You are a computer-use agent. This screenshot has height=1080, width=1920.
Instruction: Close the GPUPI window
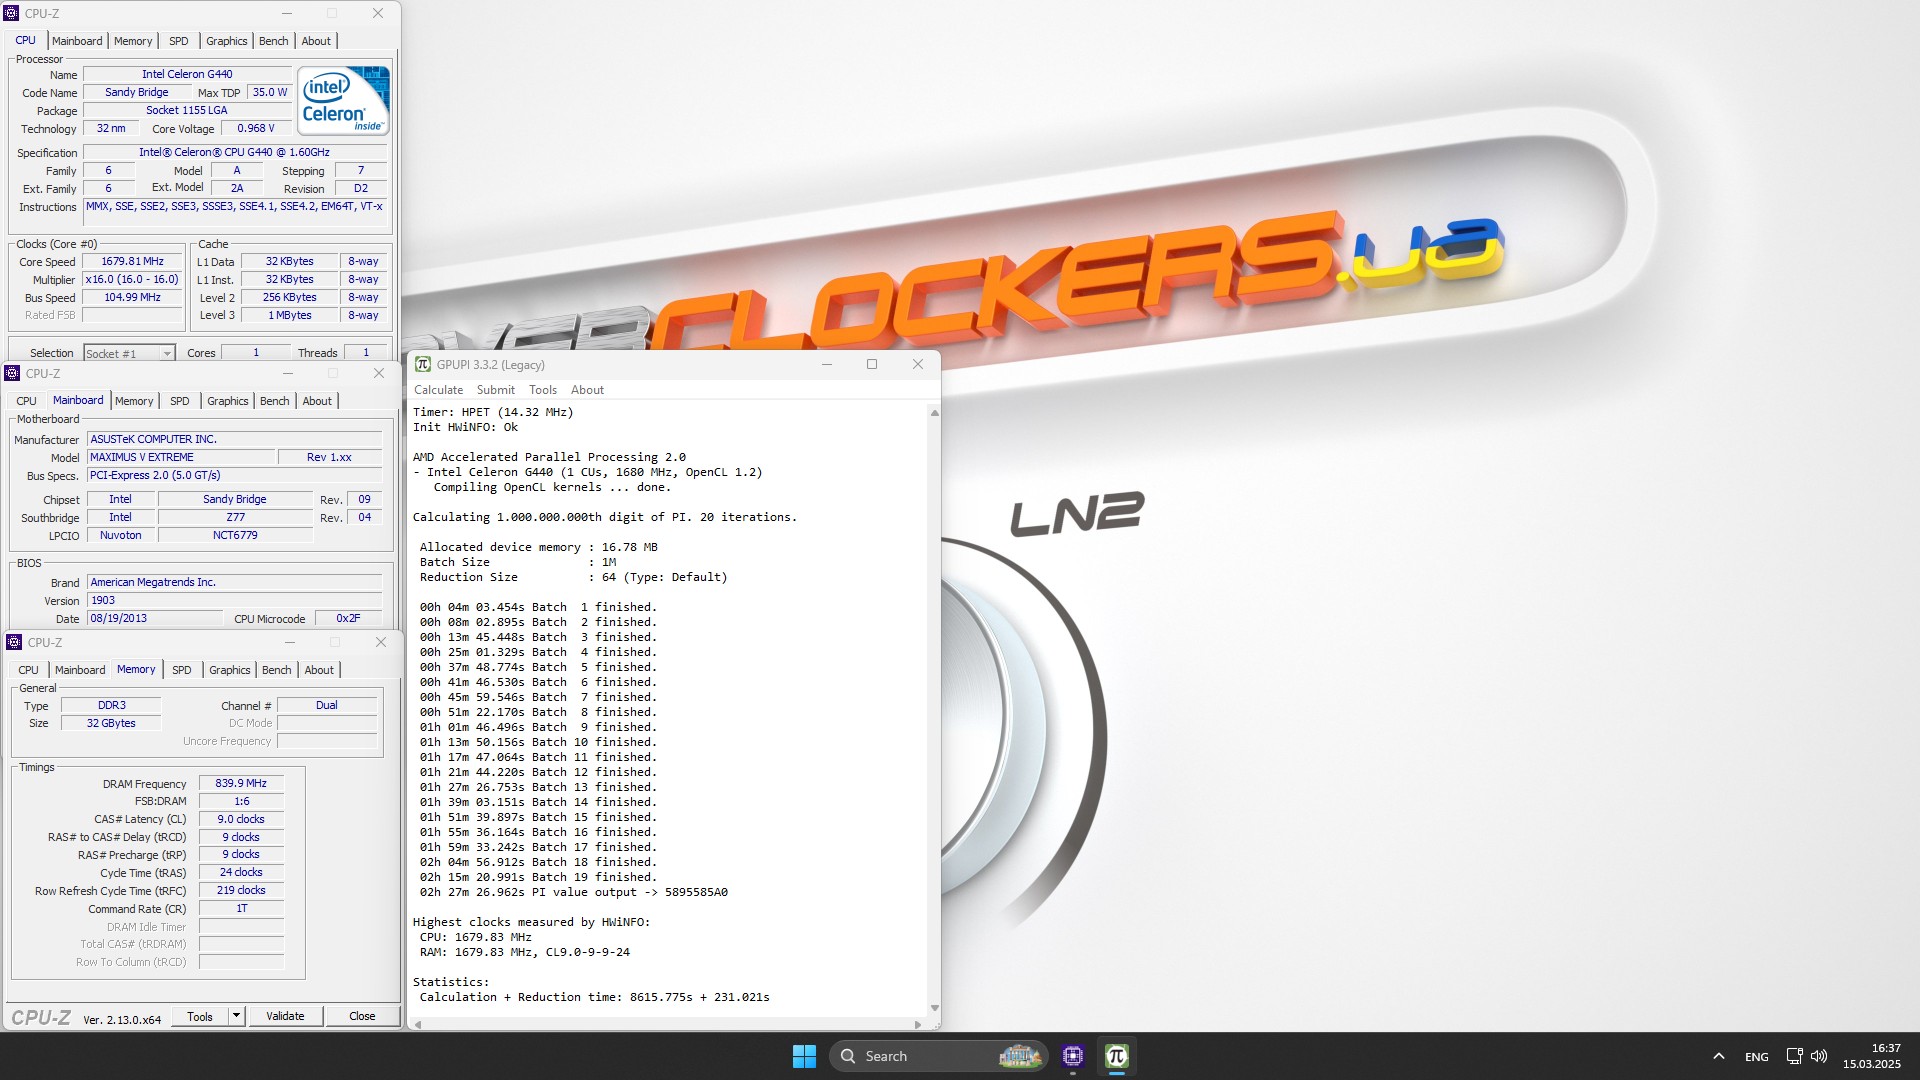(918, 364)
